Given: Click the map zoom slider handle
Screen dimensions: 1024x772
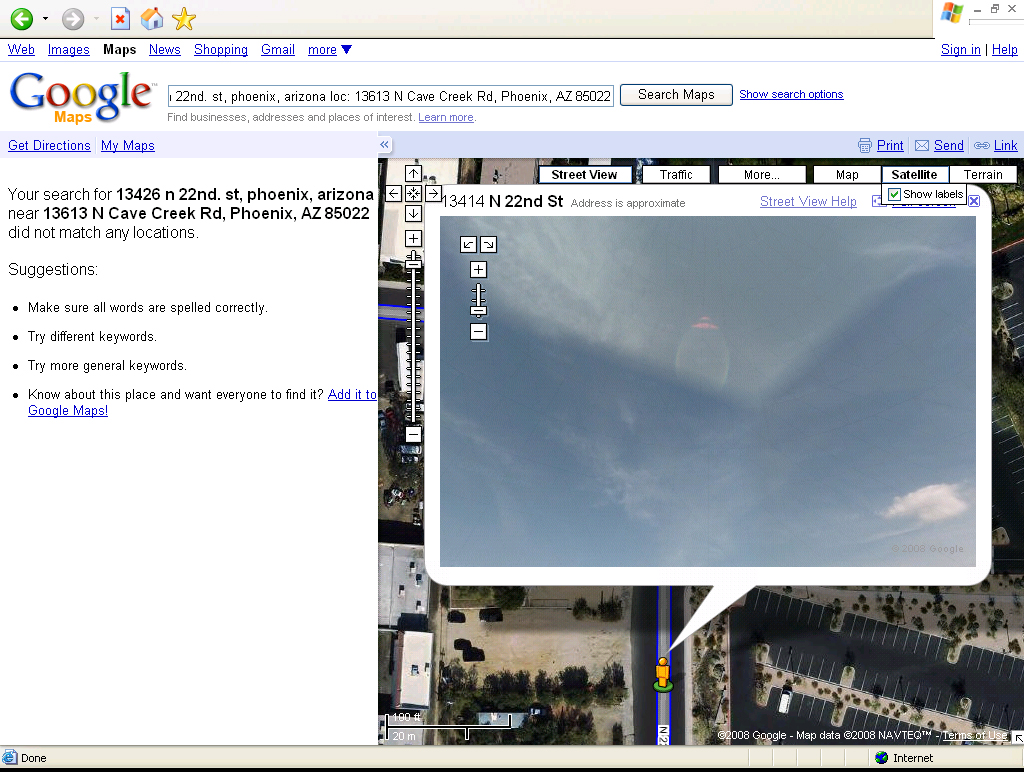Looking at the screenshot, I should tap(413, 262).
